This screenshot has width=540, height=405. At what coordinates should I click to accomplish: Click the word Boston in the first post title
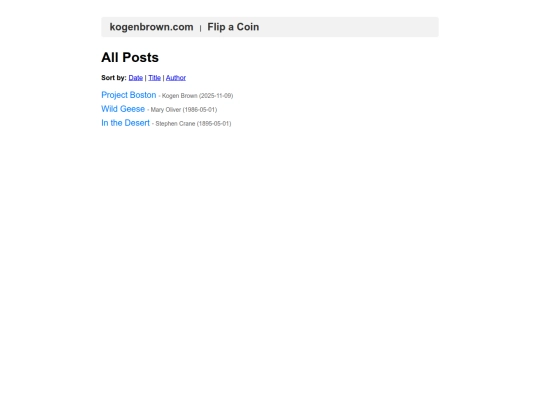coord(143,95)
